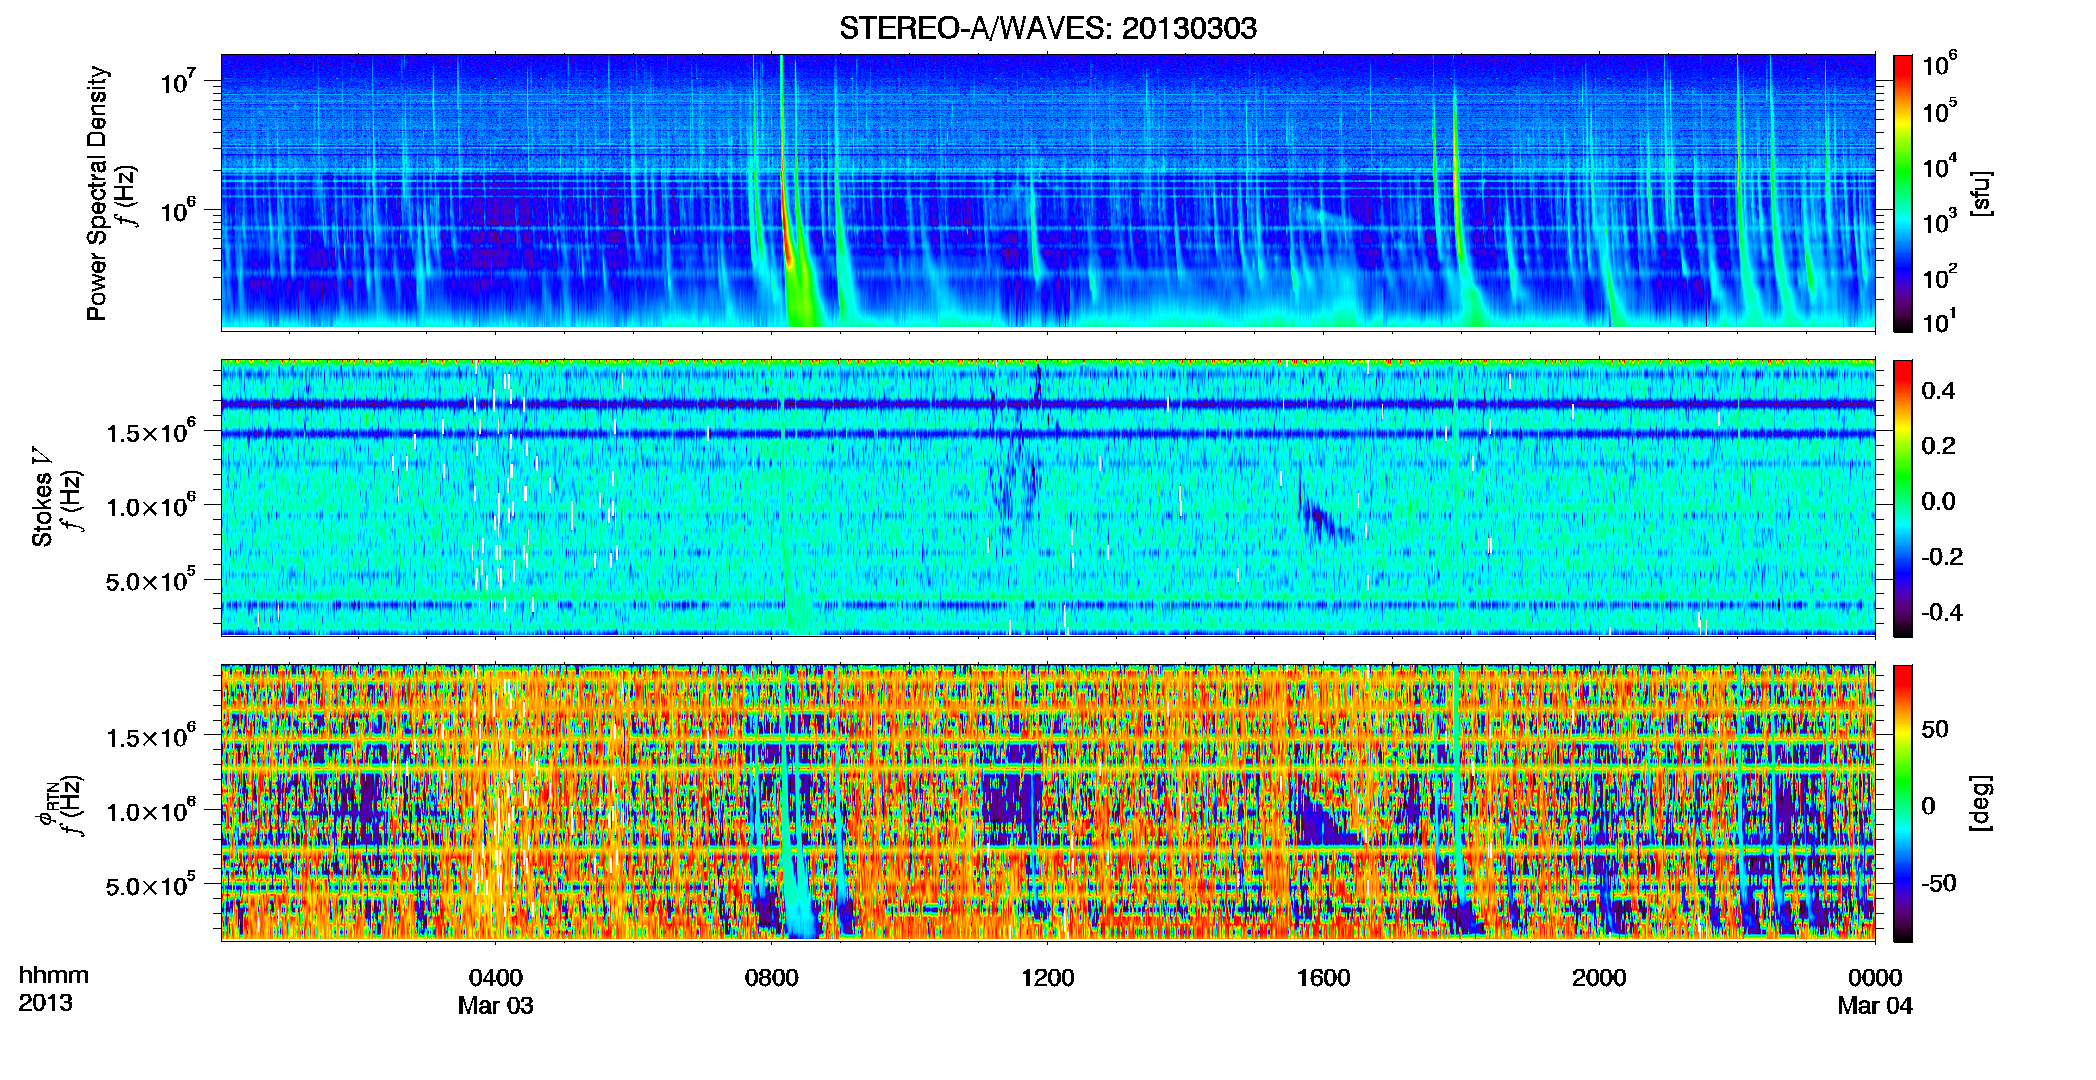This screenshot has height=1080, width=2096.
Task: Click the power spectral density color bar
Action: [1902, 193]
